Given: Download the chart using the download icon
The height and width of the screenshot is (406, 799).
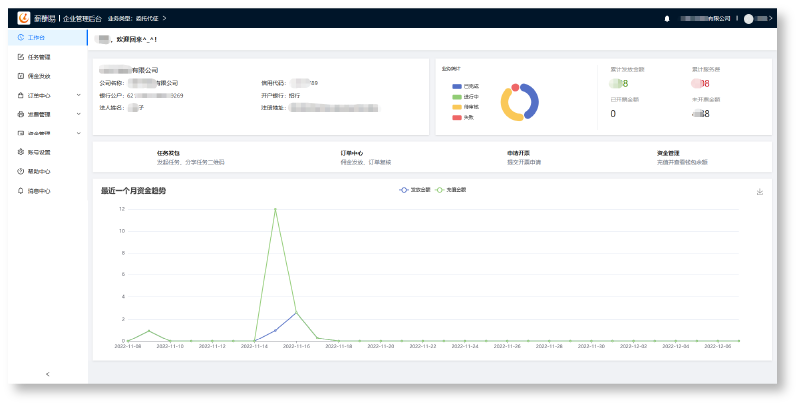Looking at the screenshot, I should tap(760, 191).
